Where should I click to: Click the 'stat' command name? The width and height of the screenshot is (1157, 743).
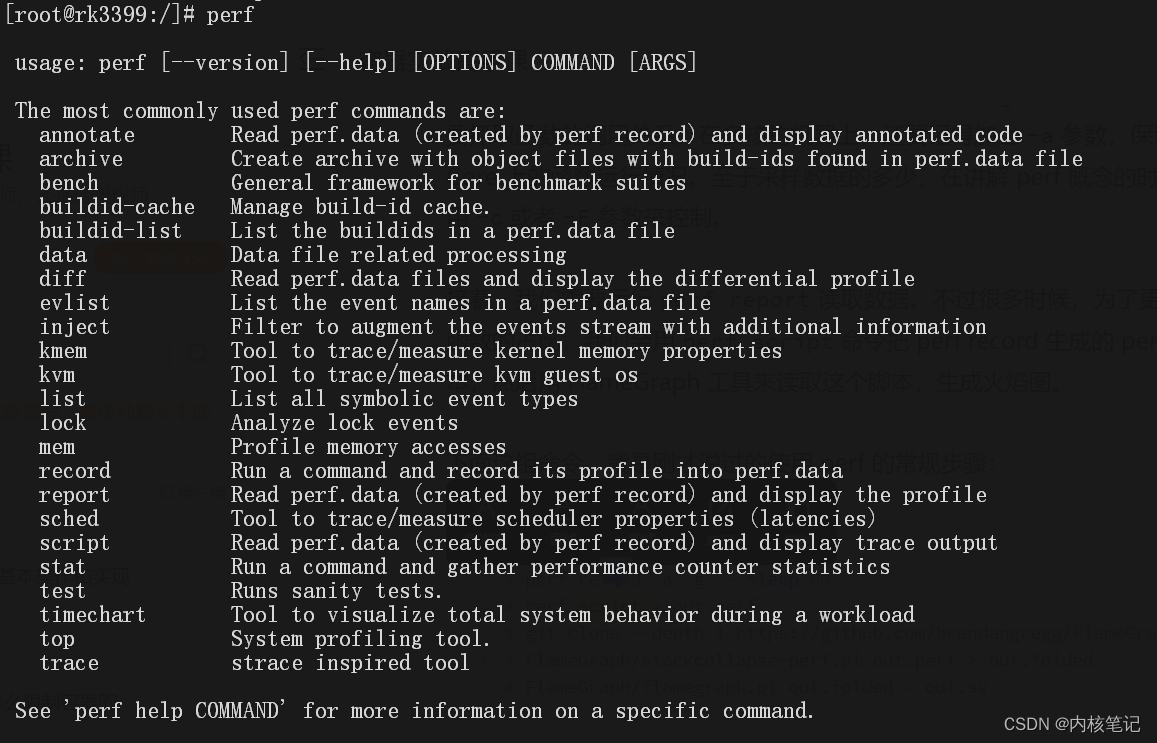[x=63, y=567]
